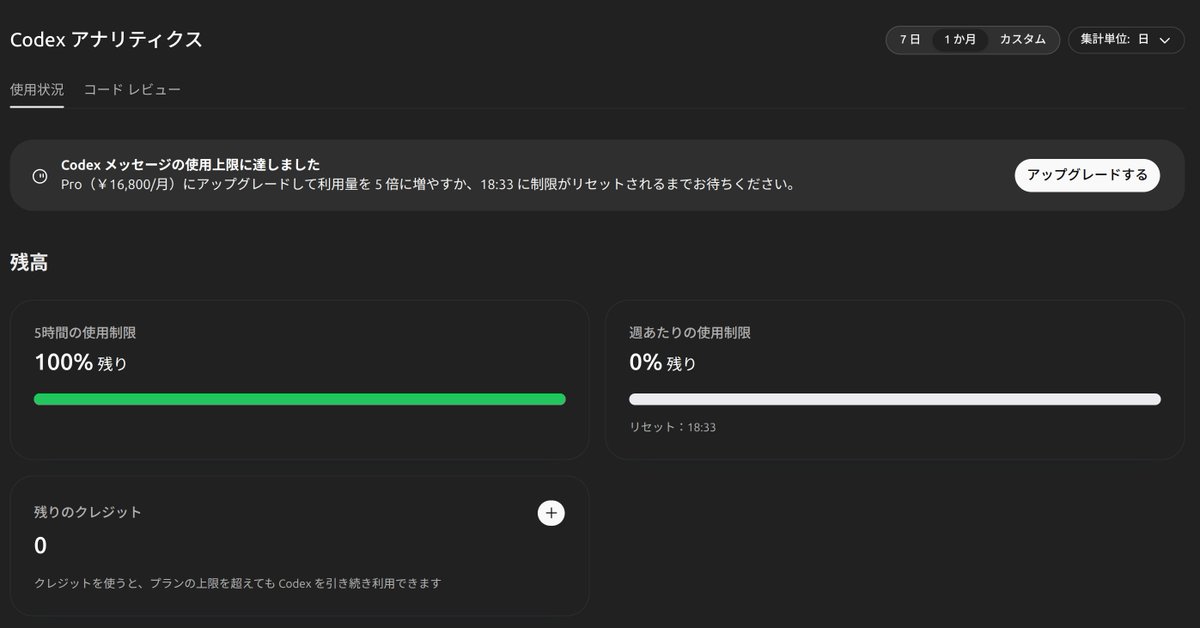Switch to the 使用状況 tab

tap(37, 90)
